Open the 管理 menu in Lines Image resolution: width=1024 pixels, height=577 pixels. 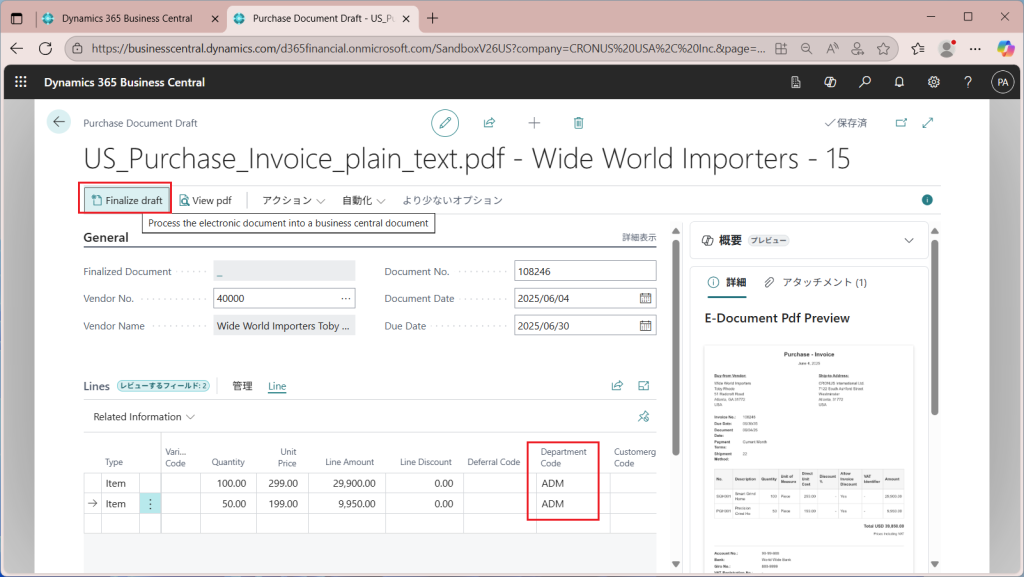click(242, 386)
